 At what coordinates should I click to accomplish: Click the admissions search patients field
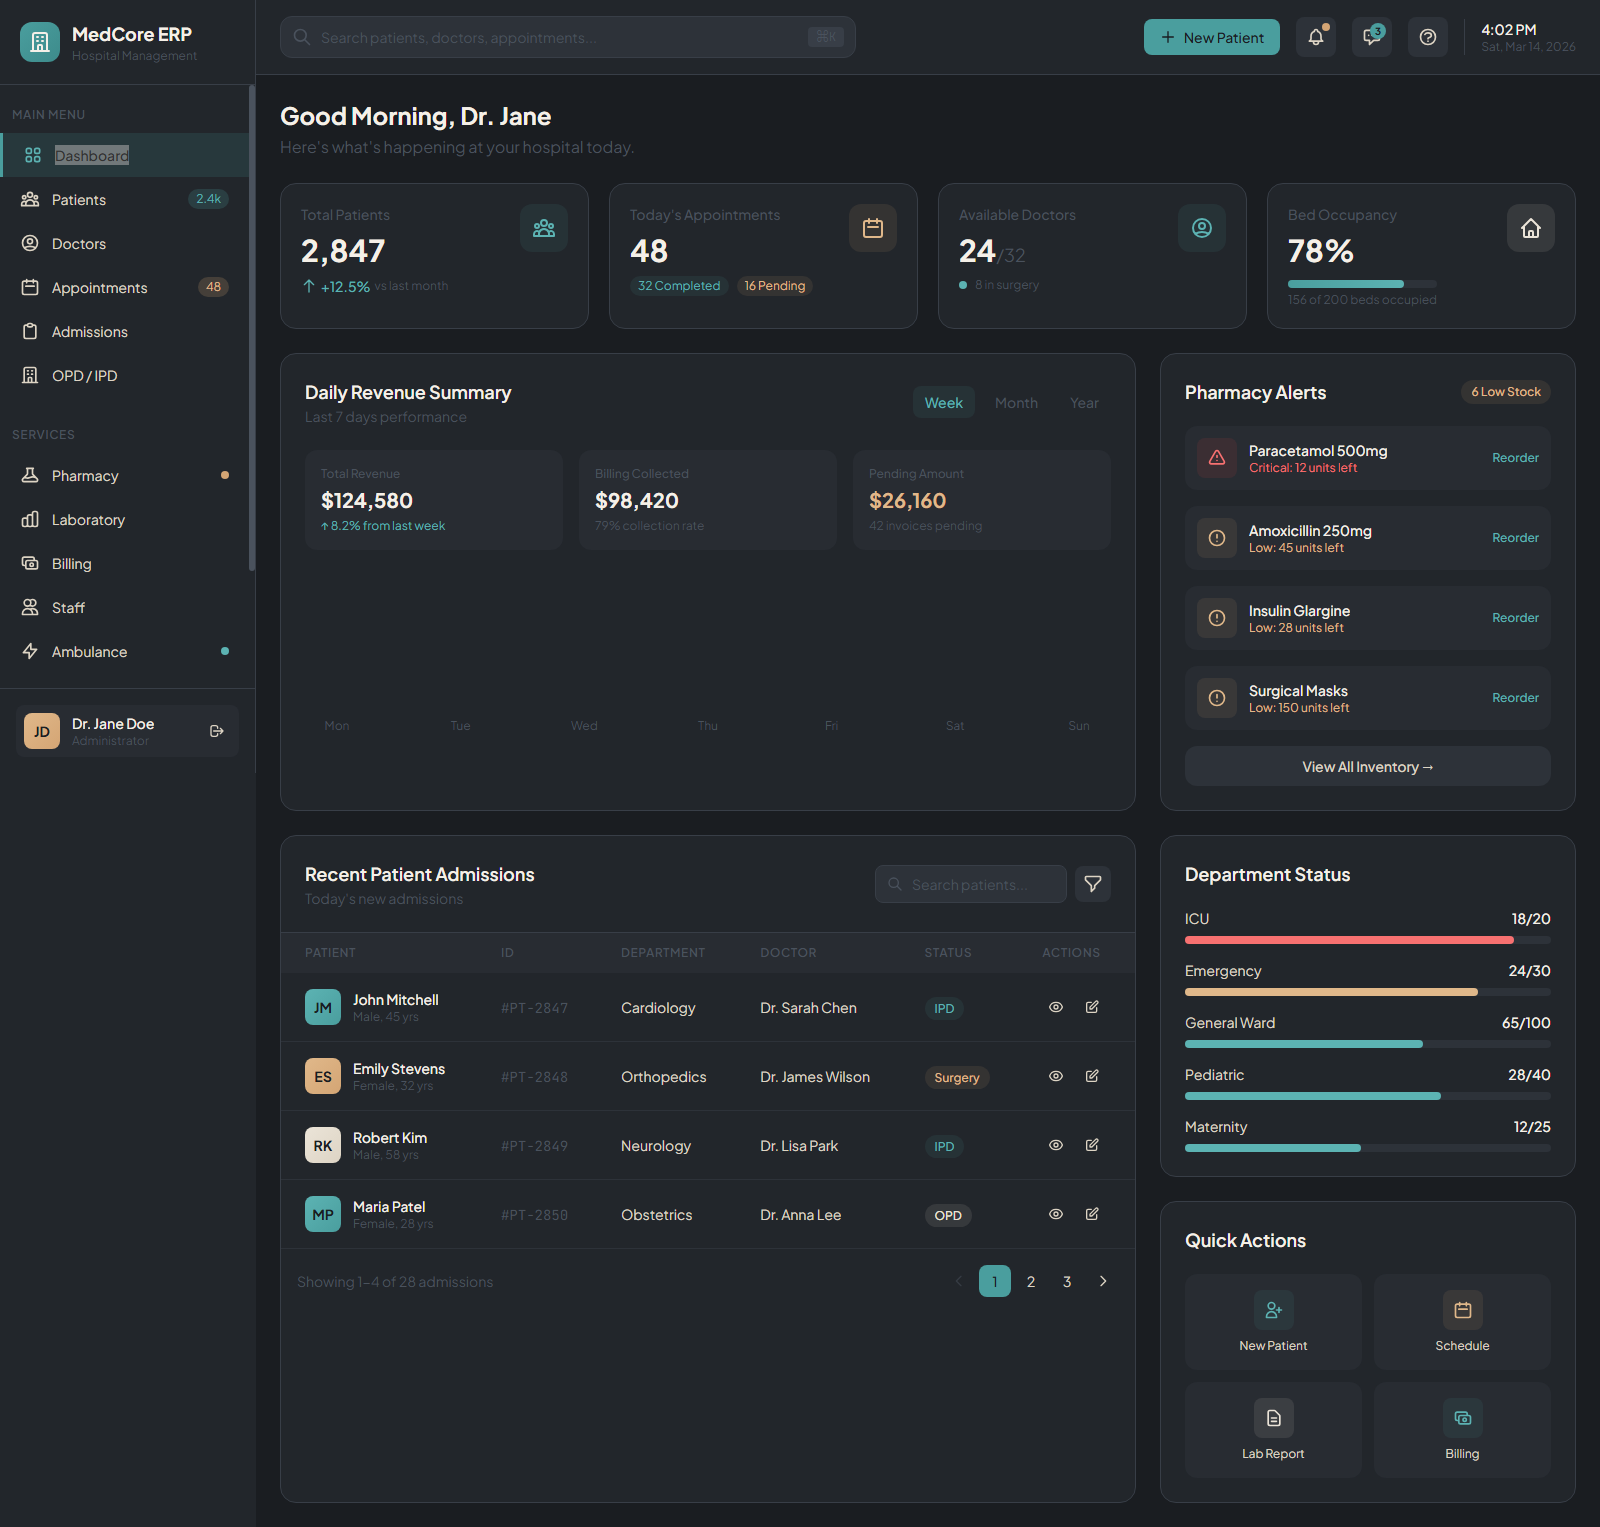point(970,883)
